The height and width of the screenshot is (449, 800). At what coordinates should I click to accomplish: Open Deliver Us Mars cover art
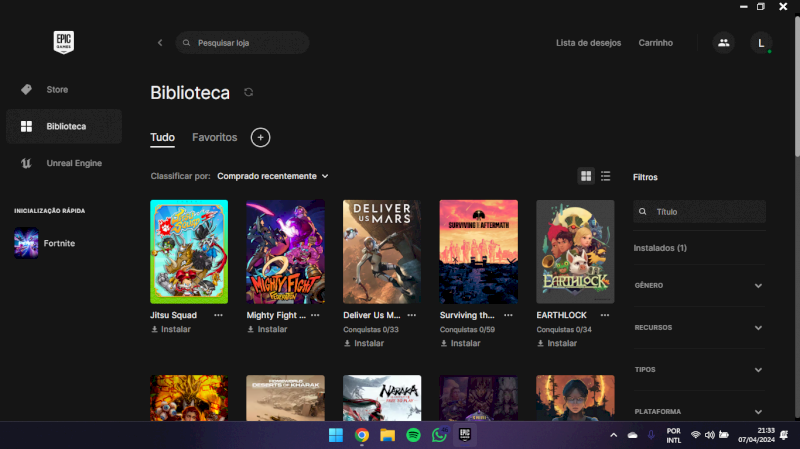(x=382, y=252)
